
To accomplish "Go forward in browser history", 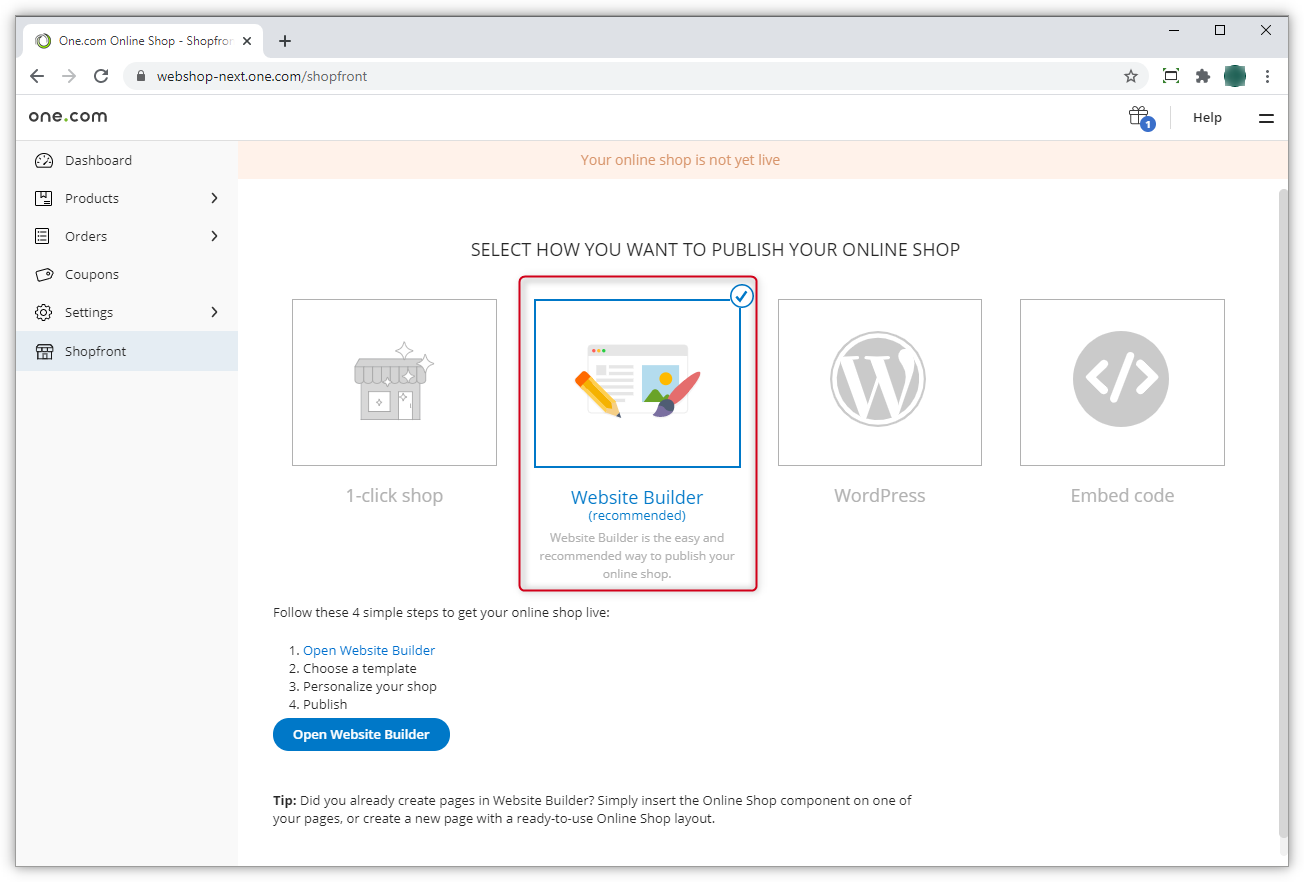I will 69,76.
